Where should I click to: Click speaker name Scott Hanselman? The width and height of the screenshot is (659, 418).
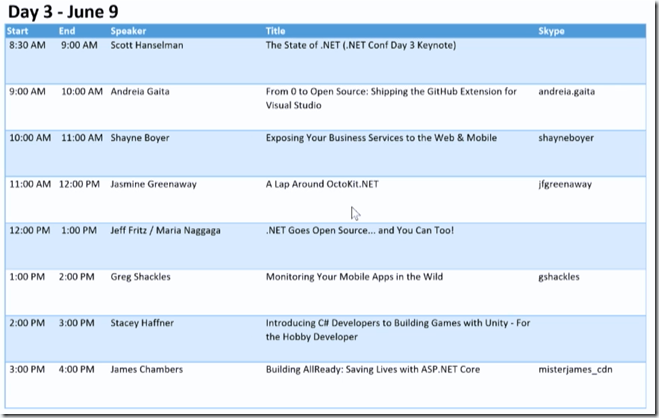(x=147, y=45)
